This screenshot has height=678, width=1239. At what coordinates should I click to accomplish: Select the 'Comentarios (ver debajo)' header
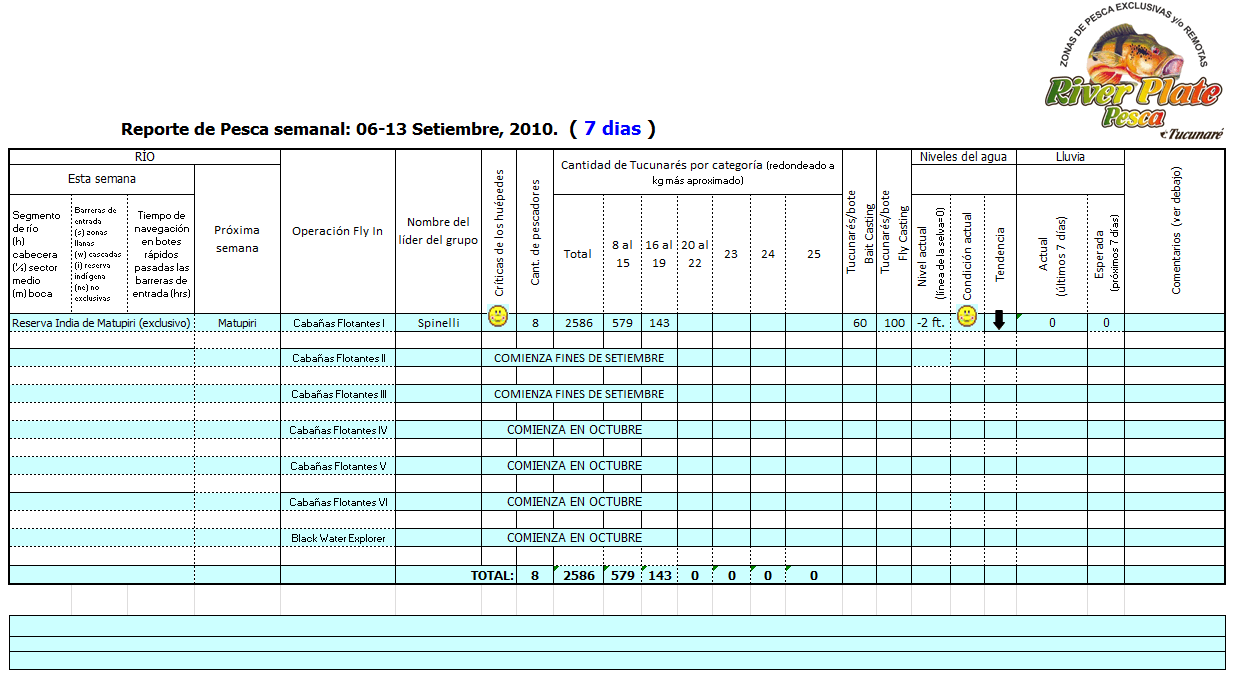tap(1175, 232)
